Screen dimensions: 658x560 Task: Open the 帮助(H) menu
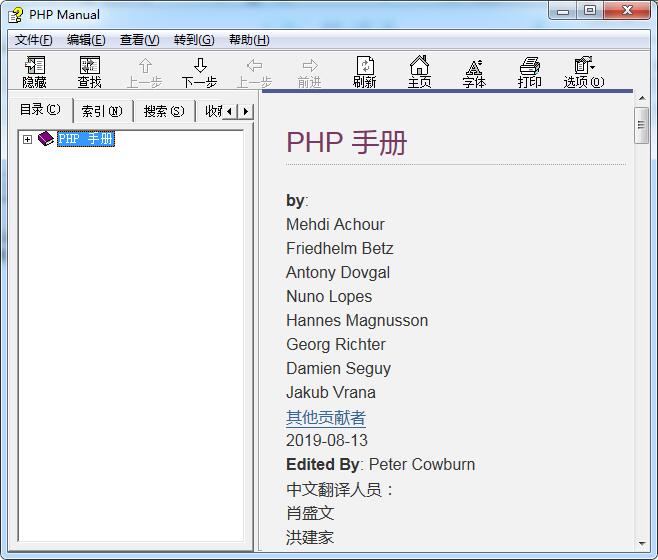pos(249,40)
